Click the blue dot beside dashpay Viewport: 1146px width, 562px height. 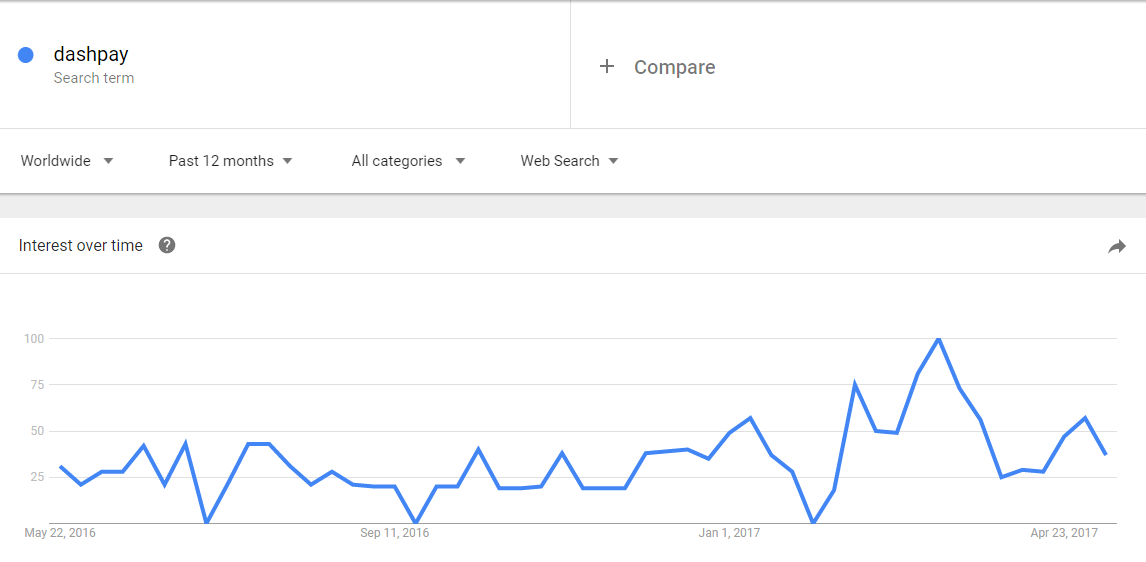point(26,55)
